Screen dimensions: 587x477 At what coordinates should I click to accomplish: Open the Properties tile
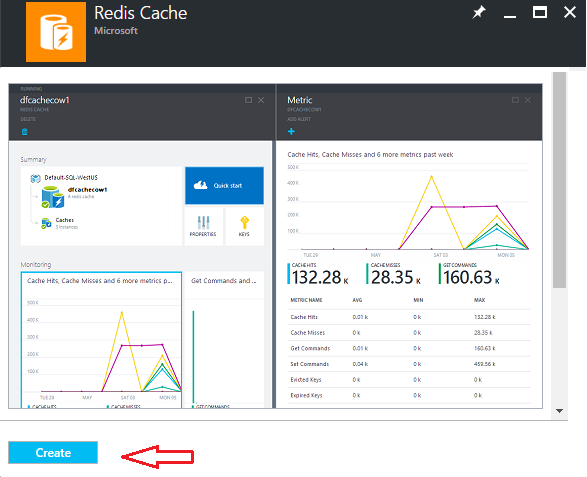[x=204, y=226]
